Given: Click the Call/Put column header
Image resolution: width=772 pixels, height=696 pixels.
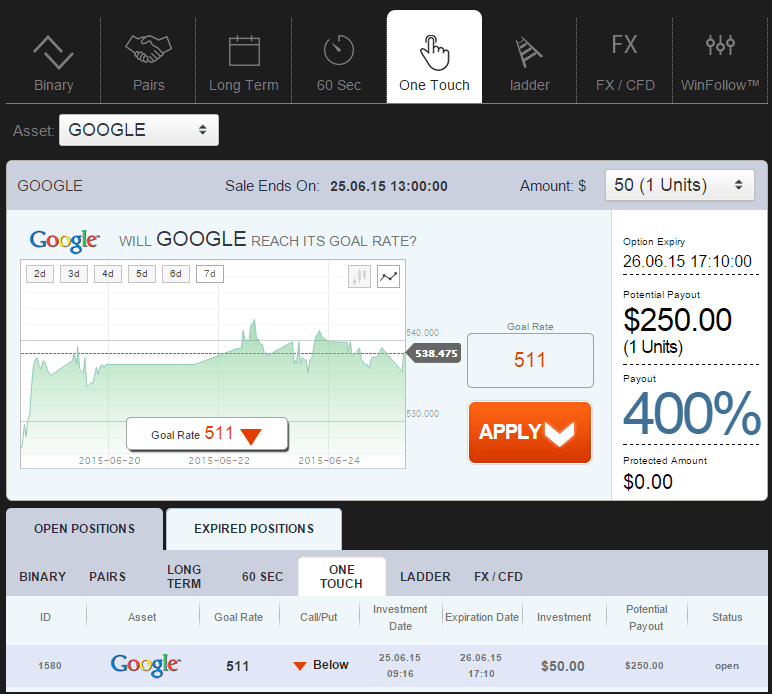Looking at the screenshot, I should tap(319, 617).
